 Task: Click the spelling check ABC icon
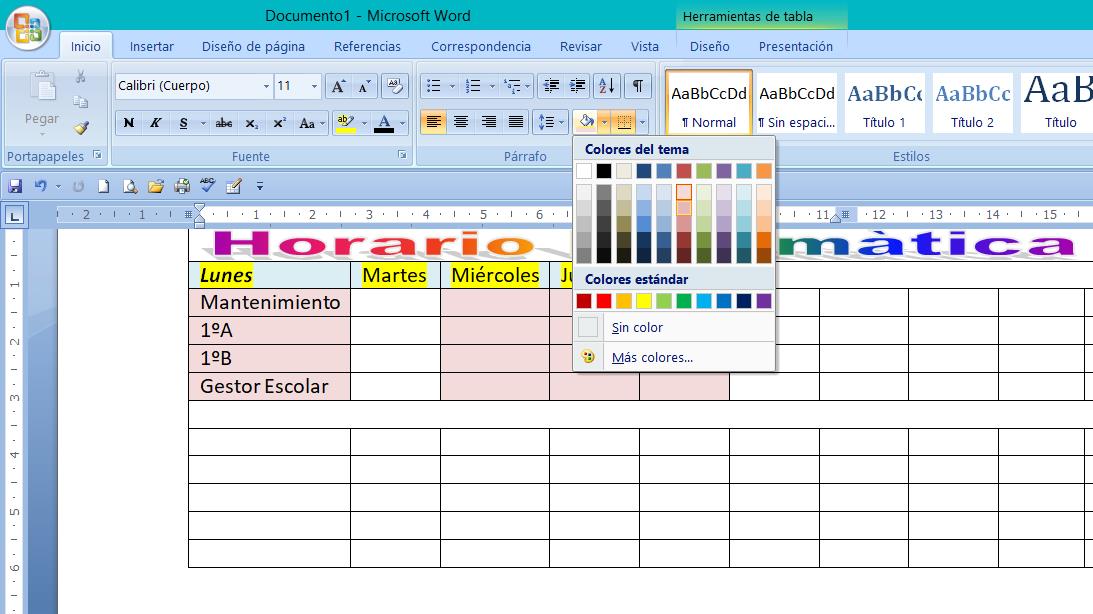[208, 186]
